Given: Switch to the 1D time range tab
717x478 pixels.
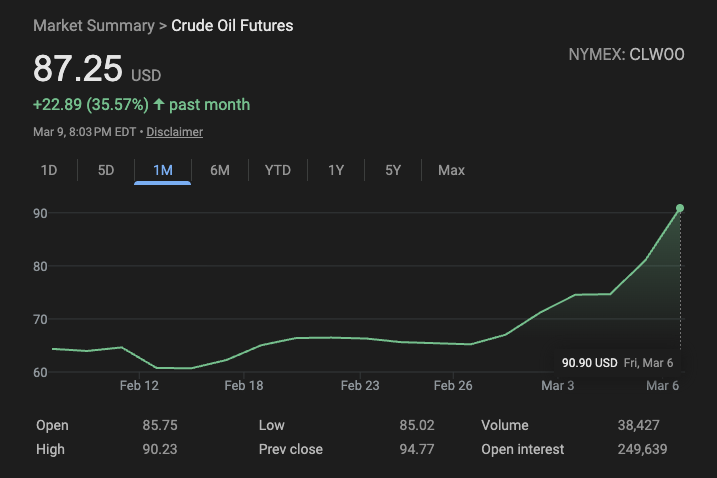Looking at the screenshot, I should point(48,170).
